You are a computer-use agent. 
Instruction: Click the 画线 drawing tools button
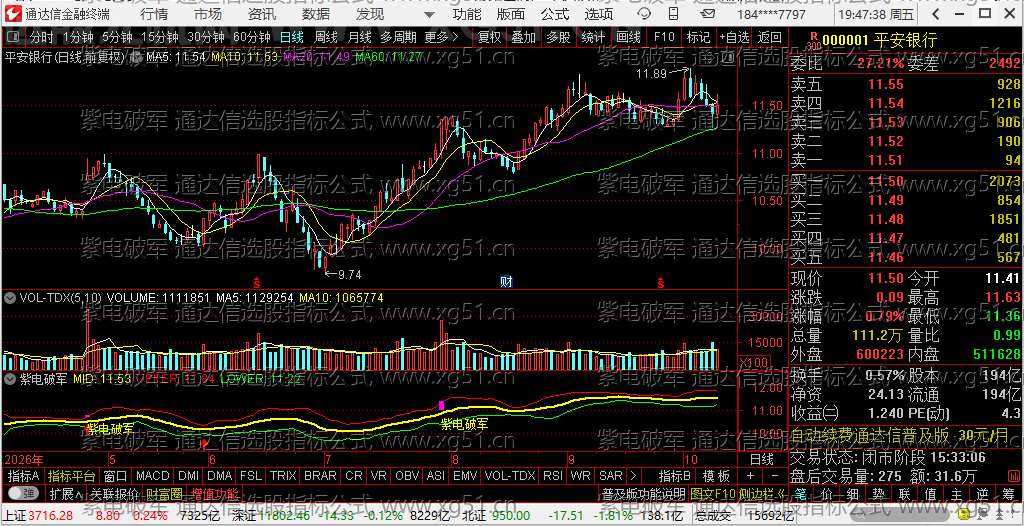coord(628,37)
